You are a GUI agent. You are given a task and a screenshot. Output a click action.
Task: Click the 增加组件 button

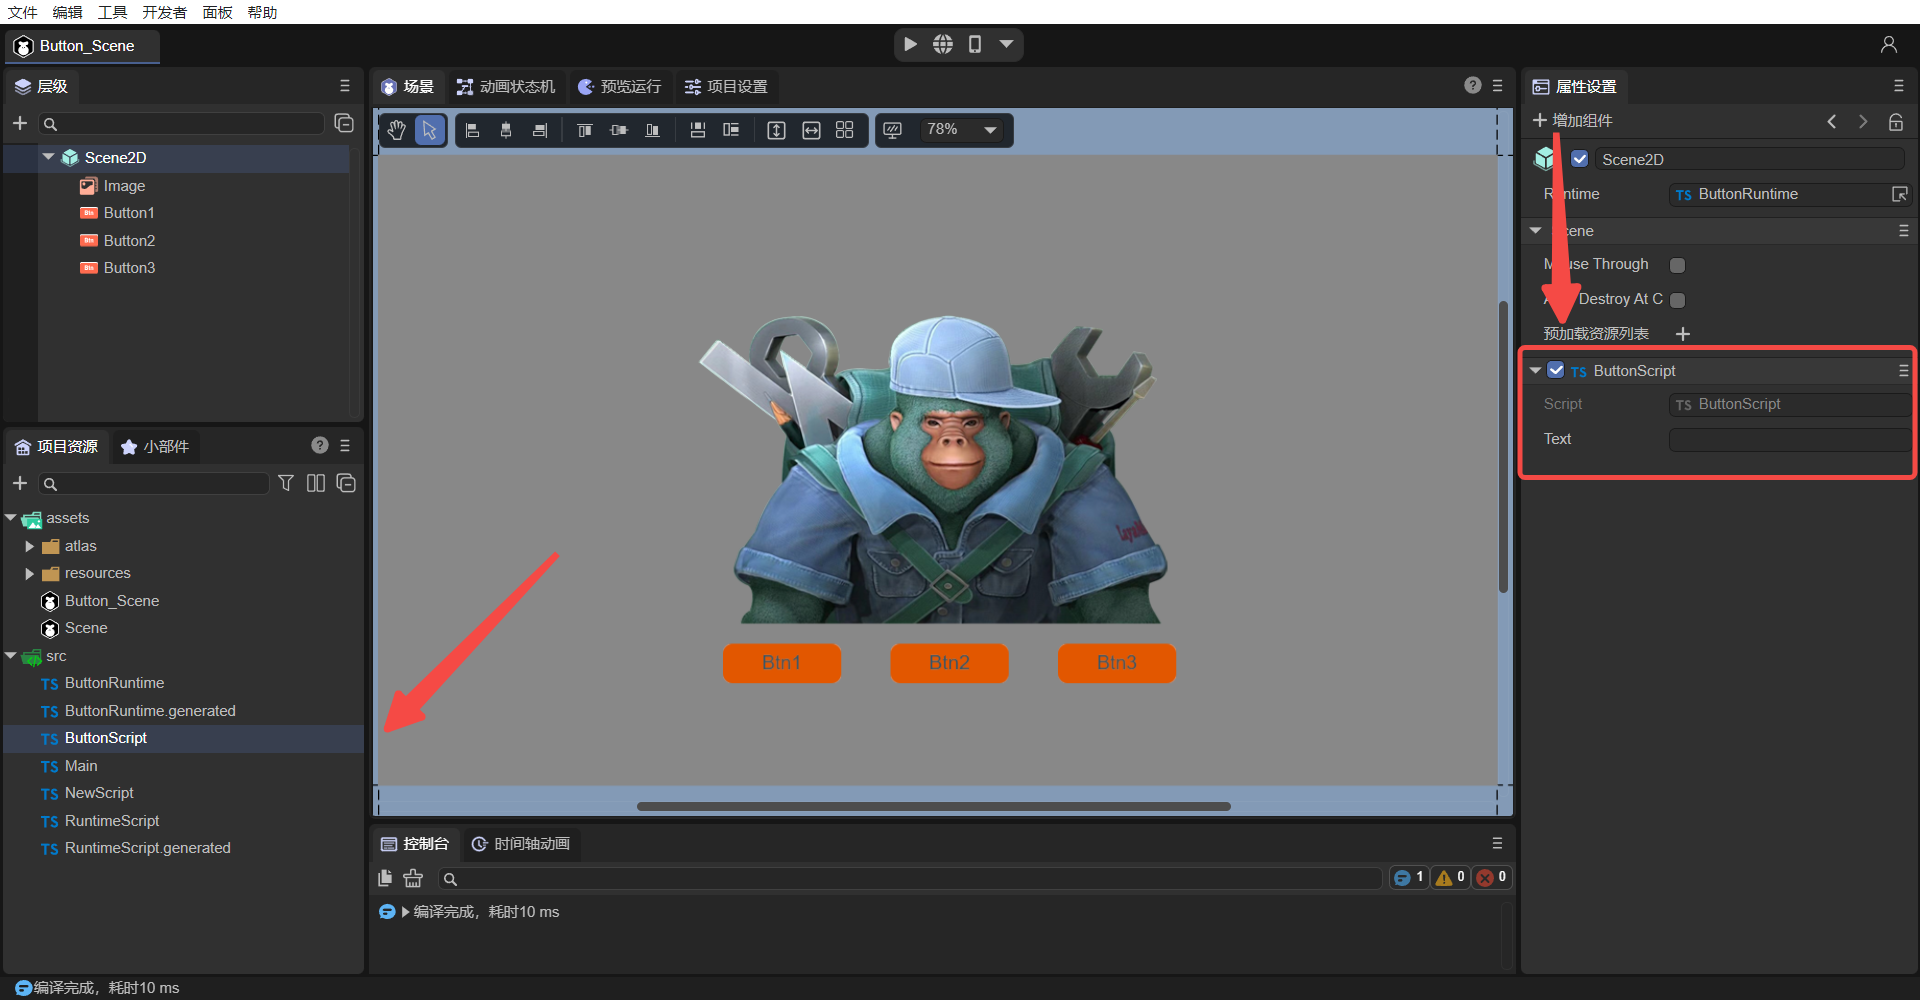1573,121
